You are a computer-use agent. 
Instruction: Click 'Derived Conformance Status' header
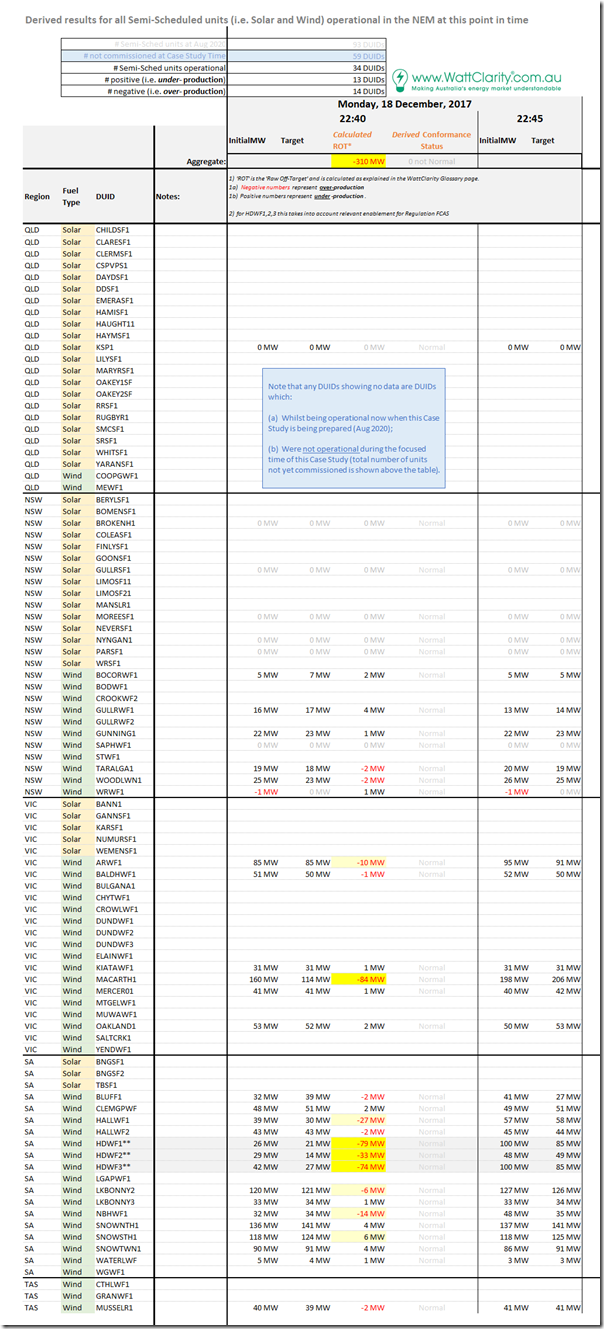pyautogui.click(x=432, y=139)
